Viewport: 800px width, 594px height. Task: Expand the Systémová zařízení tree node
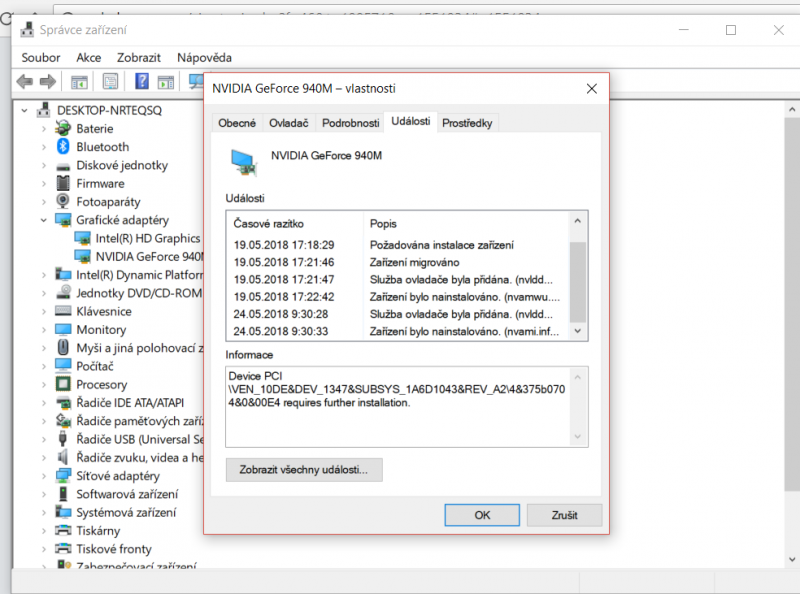coord(44,512)
